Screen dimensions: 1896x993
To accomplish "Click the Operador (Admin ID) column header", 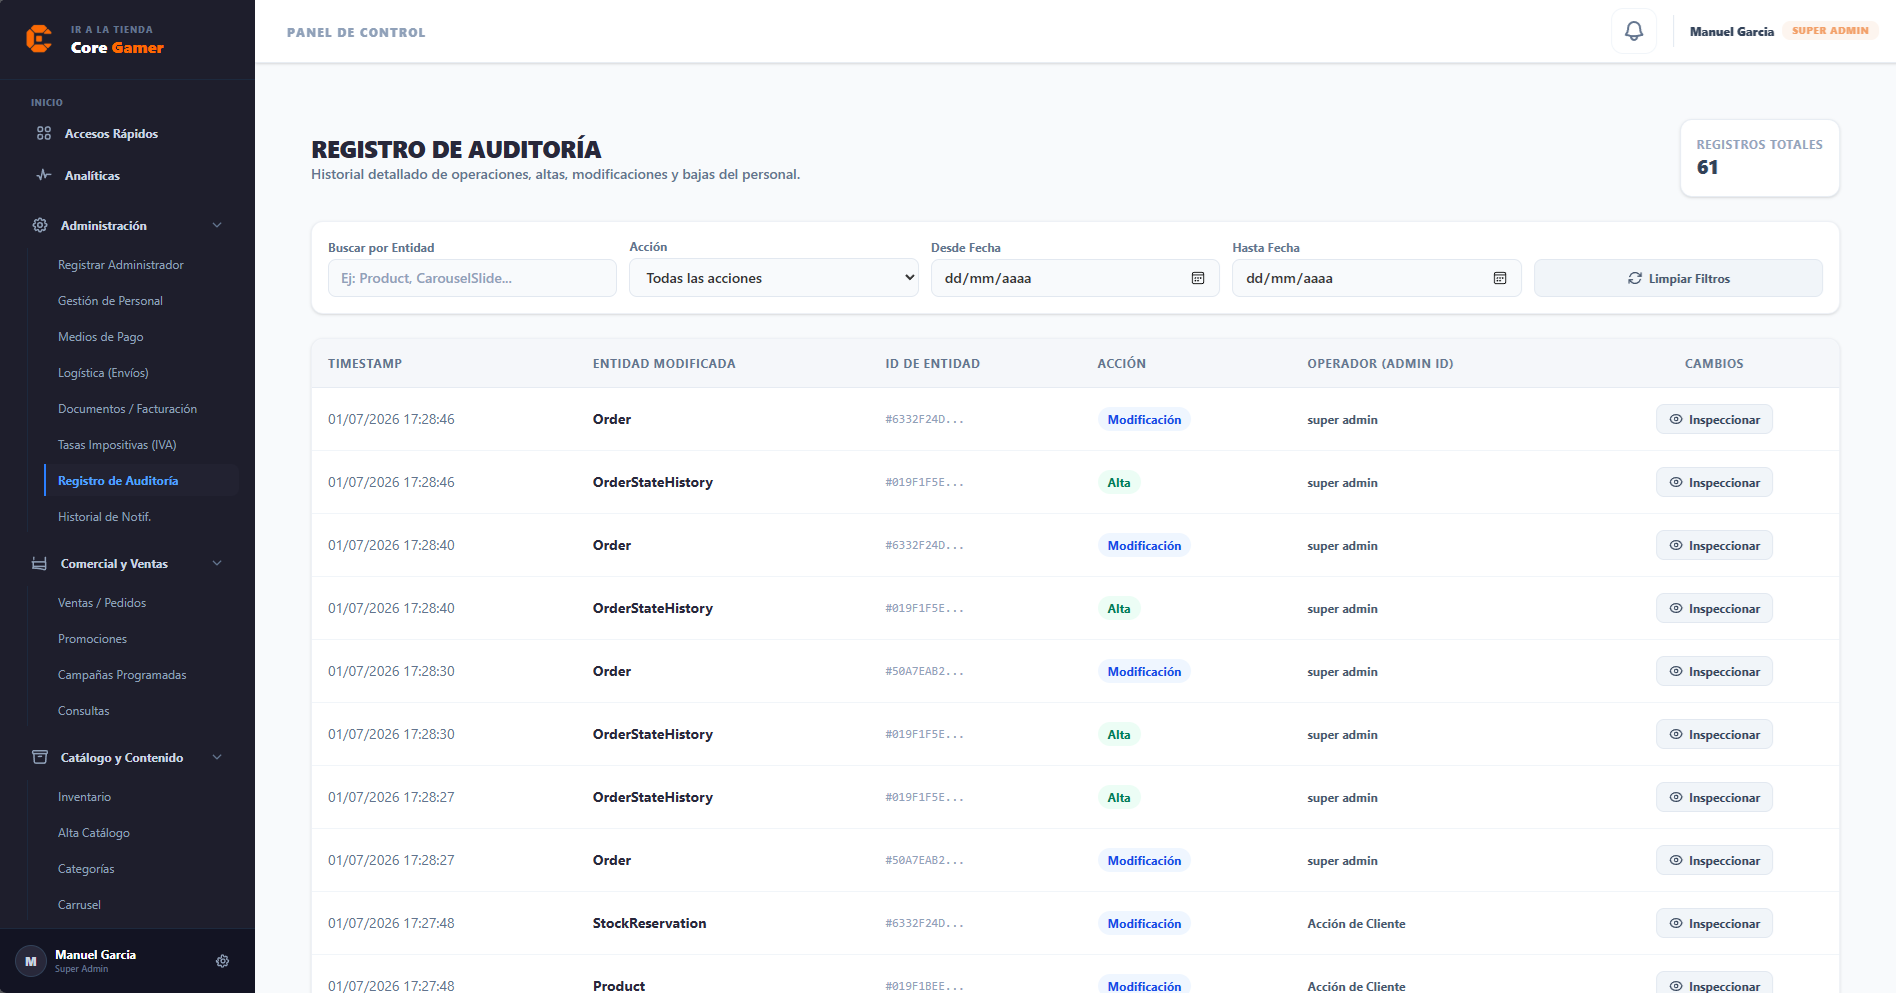I will (x=1380, y=364).
